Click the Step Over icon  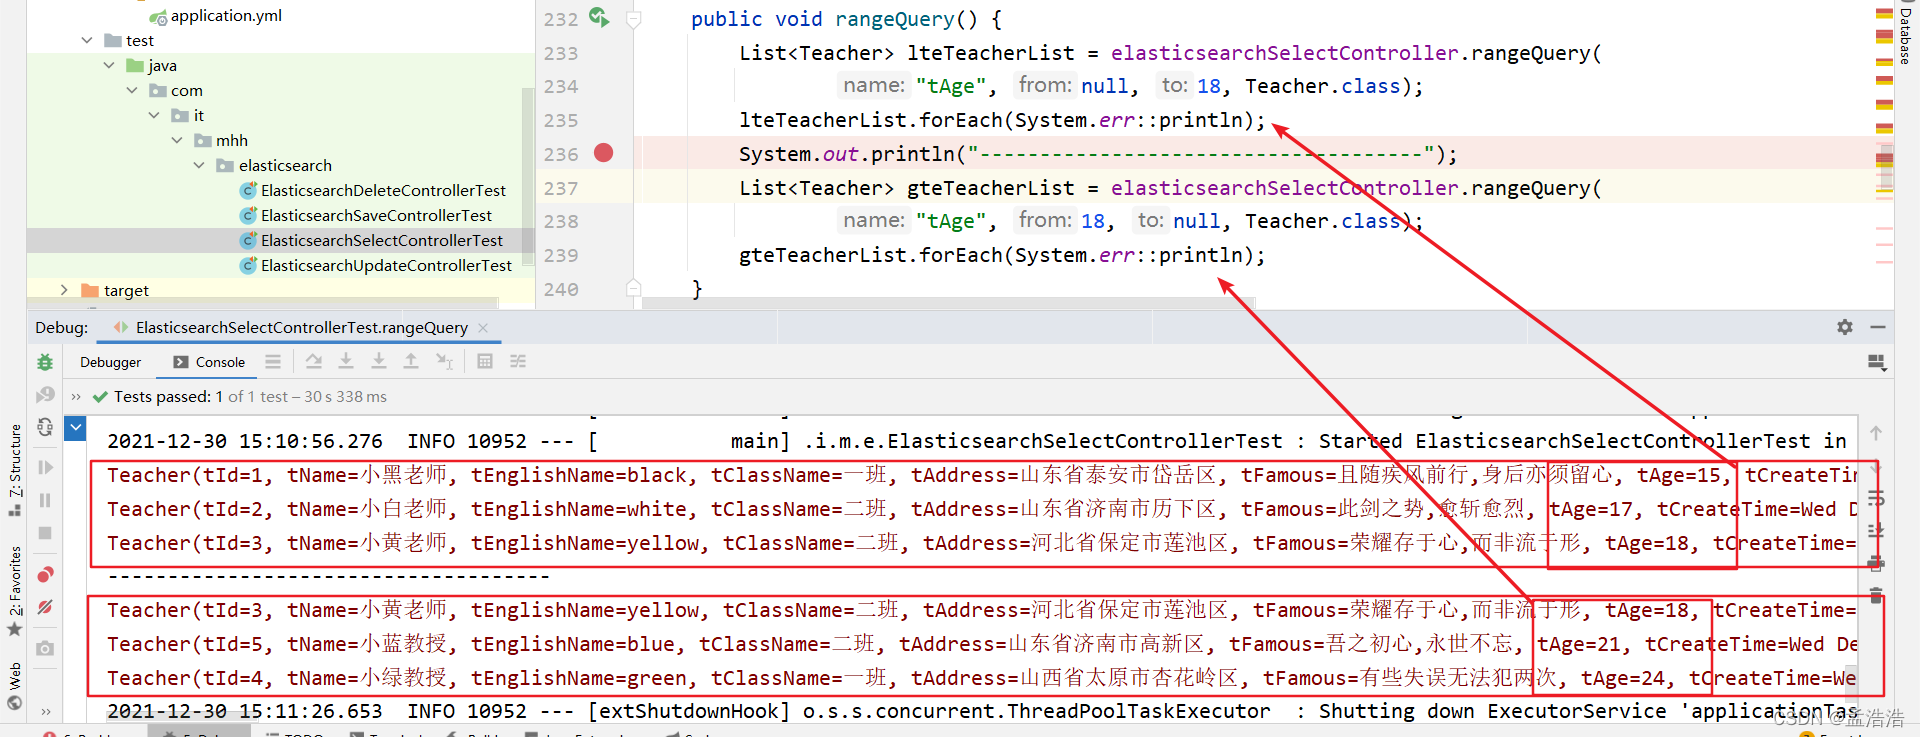(x=314, y=362)
